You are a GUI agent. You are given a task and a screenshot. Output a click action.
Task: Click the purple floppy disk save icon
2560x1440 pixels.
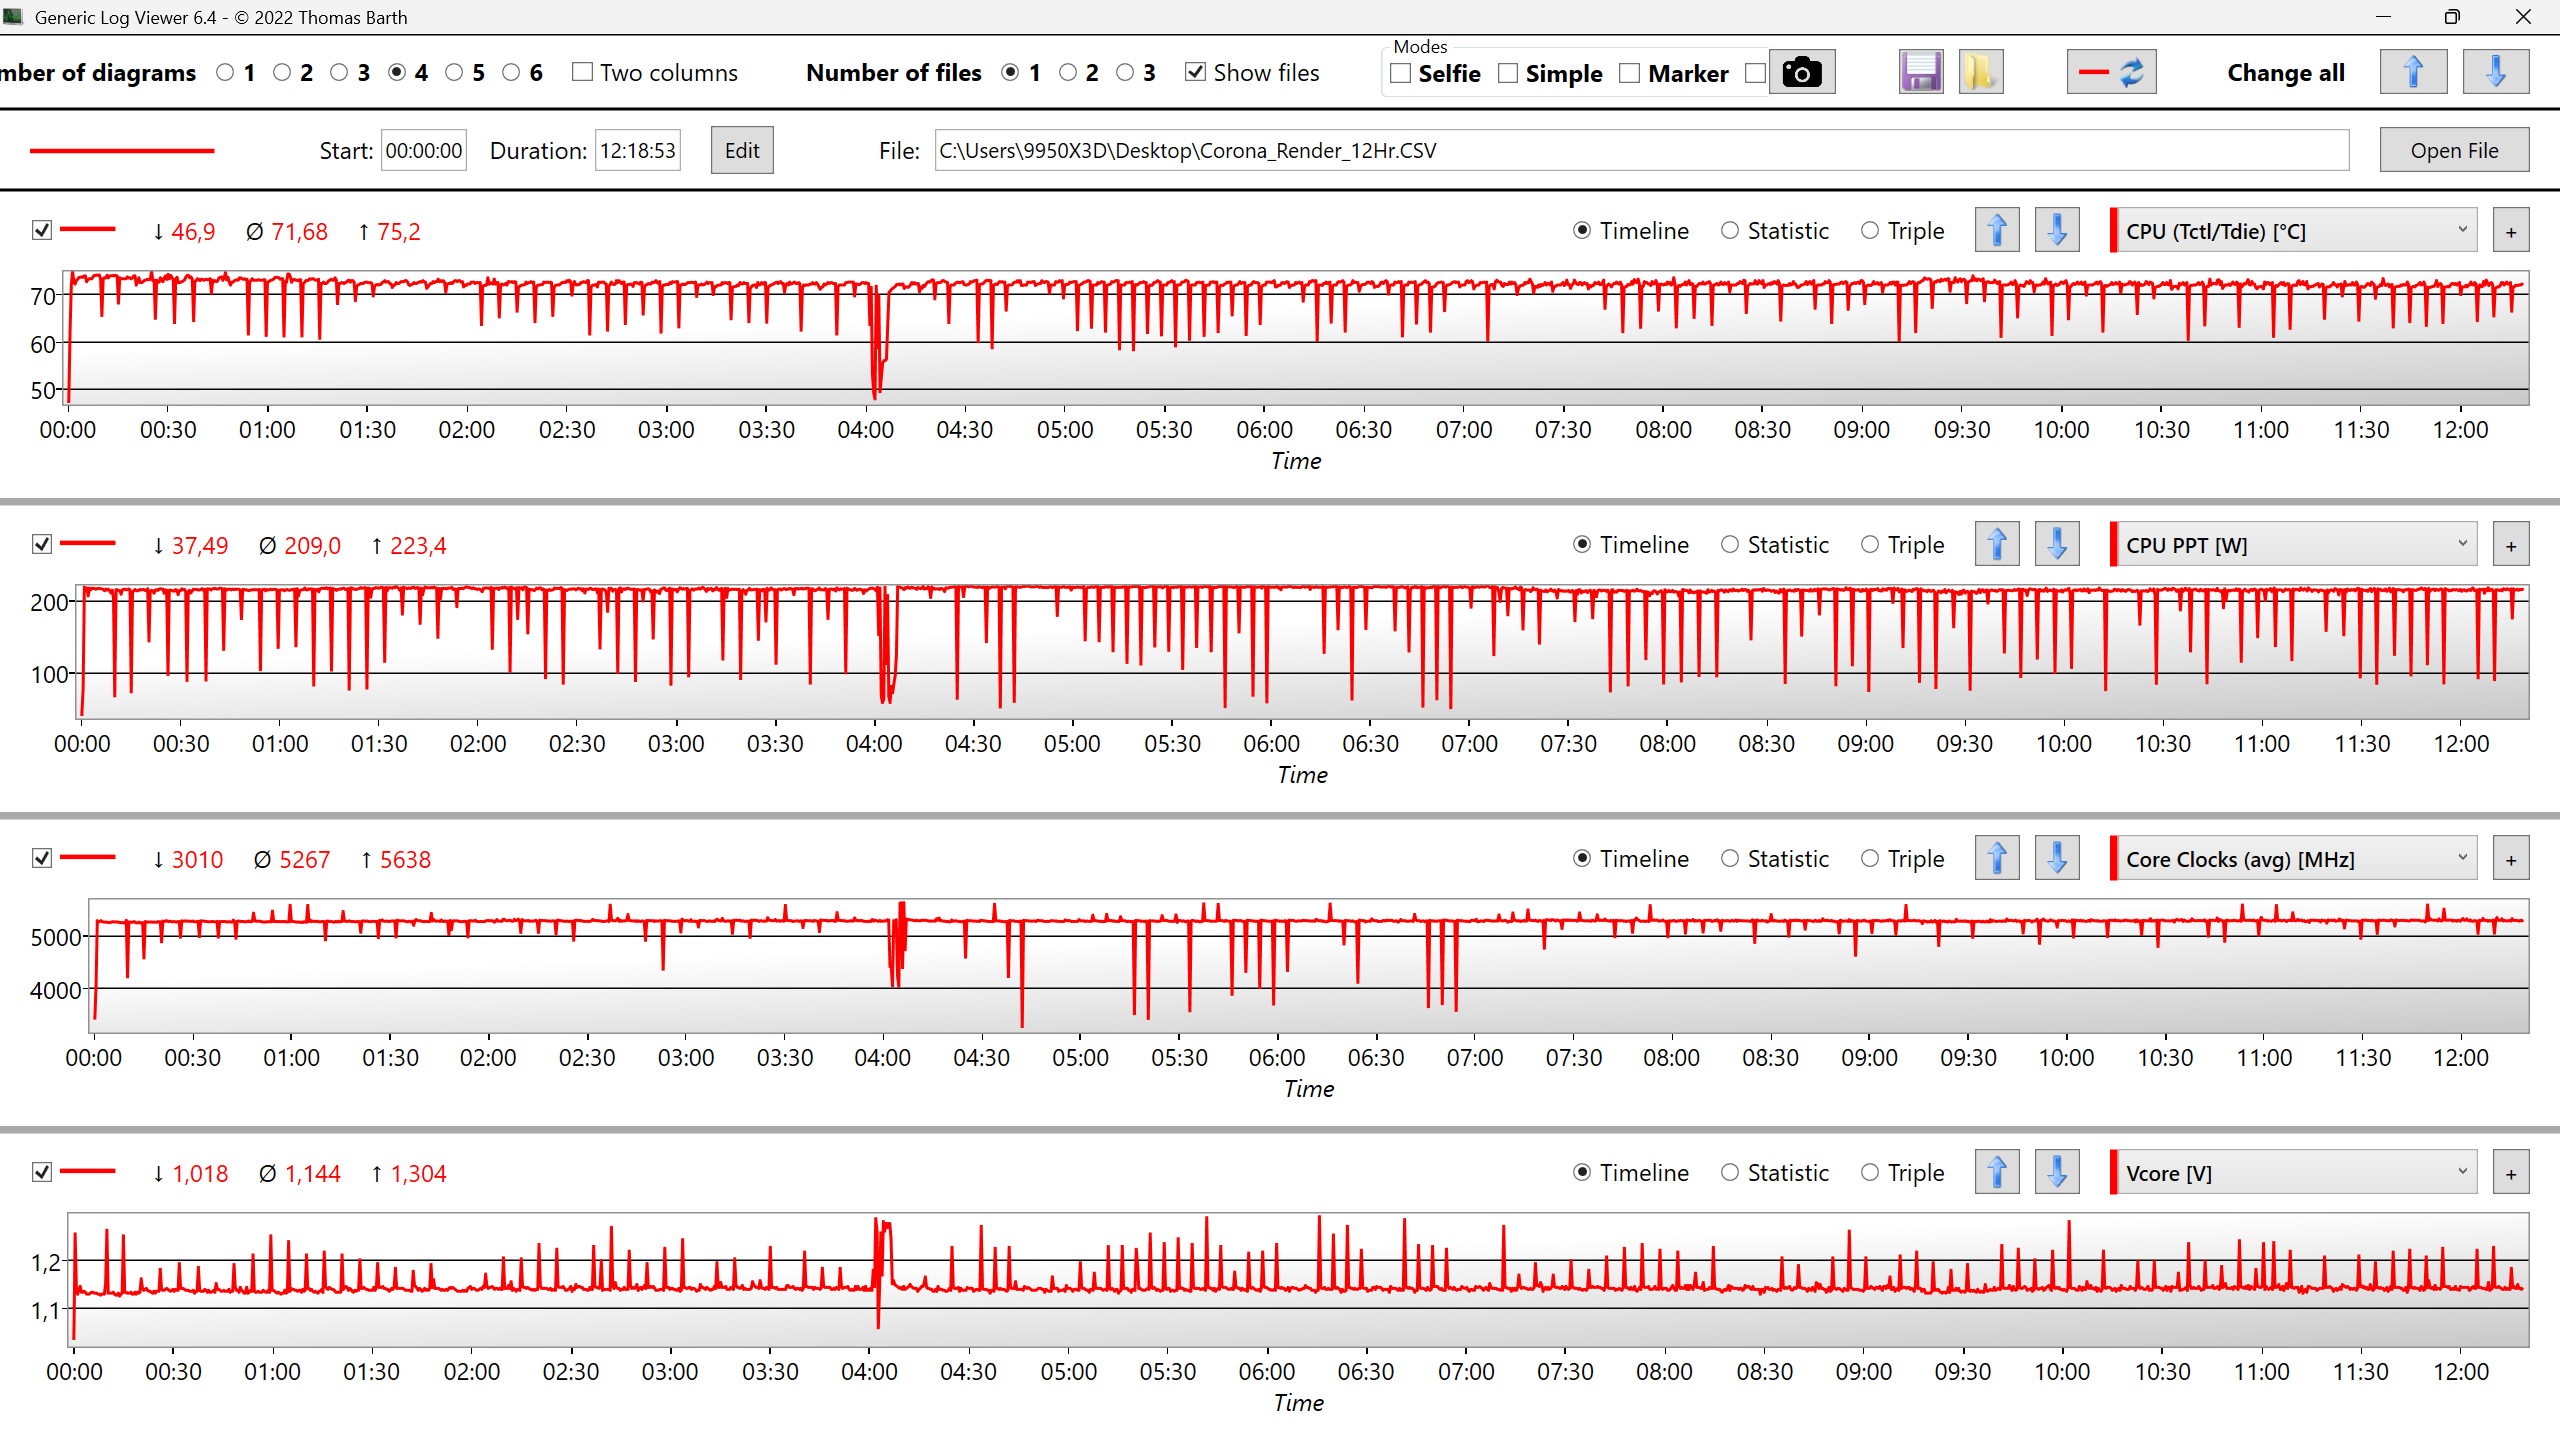[x=1921, y=72]
